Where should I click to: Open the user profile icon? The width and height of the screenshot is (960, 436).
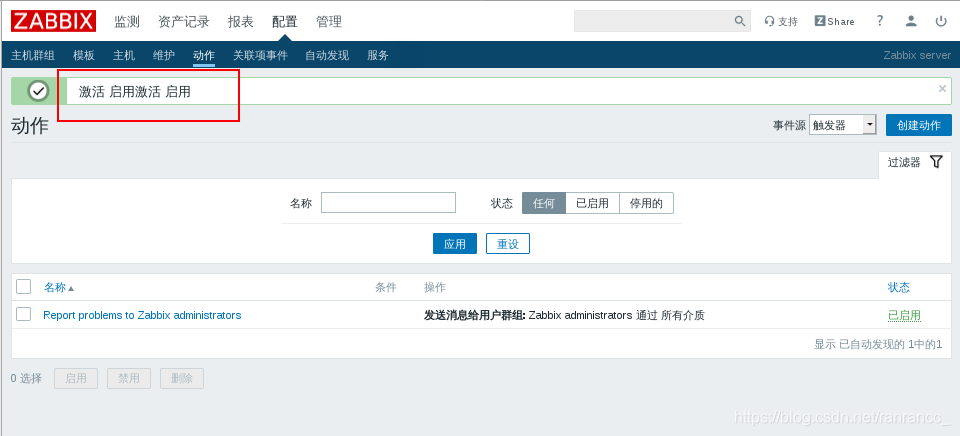(x=911, y=21)
